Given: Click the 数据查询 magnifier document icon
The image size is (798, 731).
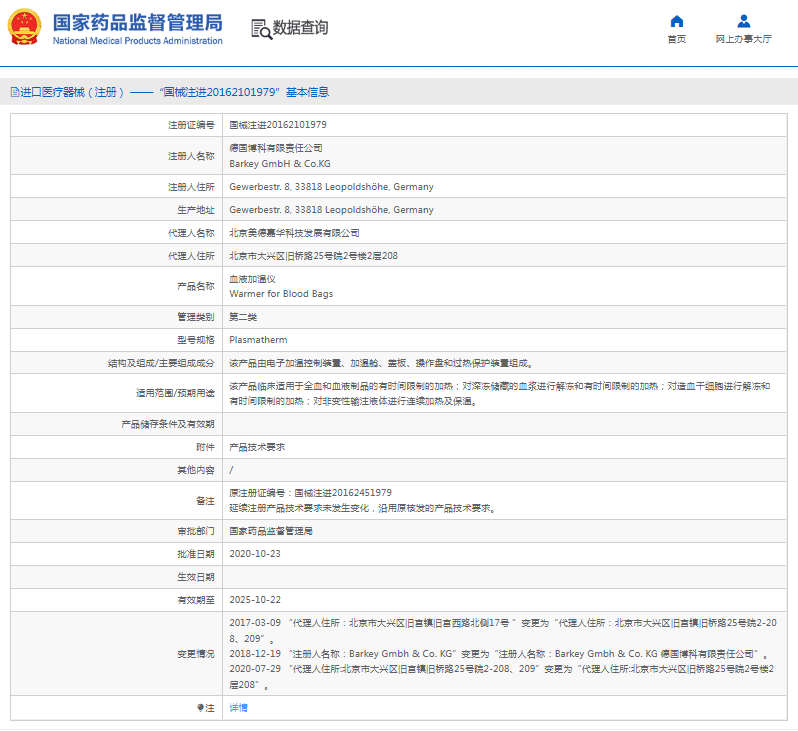Looking at the screenshot, I should click(x=261, y=29).
